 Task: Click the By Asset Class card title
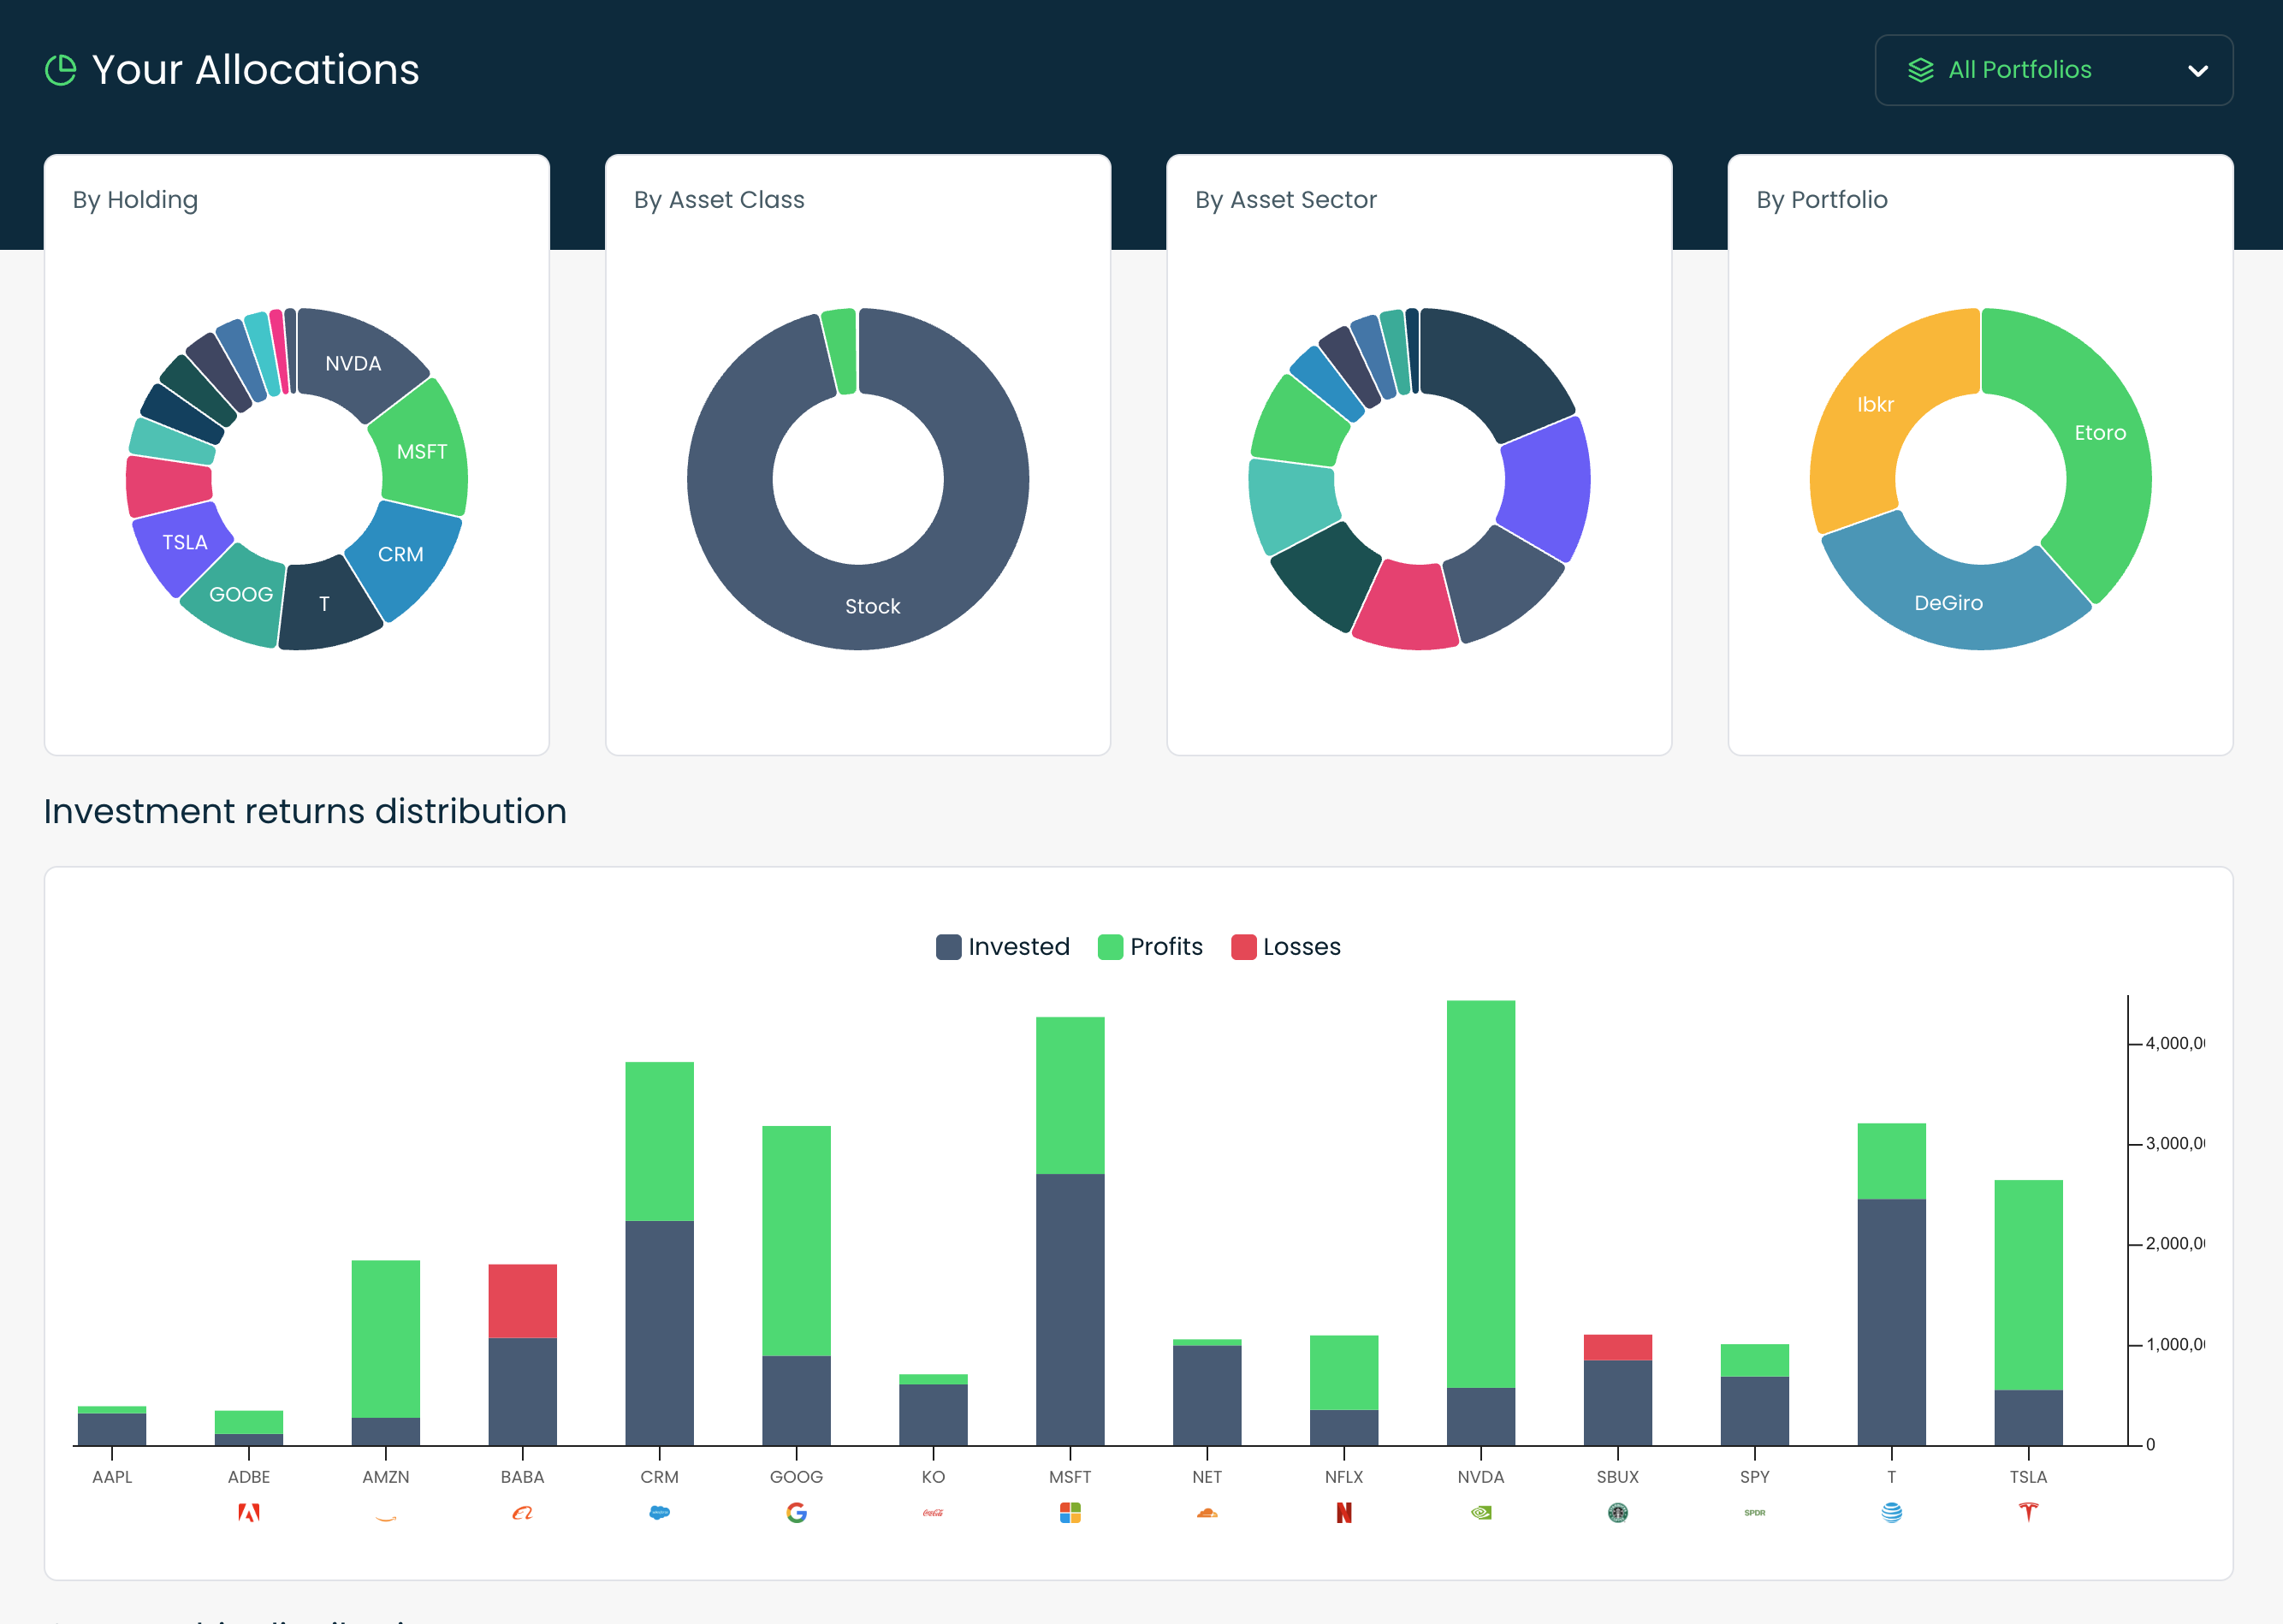(x=719, y=200)
